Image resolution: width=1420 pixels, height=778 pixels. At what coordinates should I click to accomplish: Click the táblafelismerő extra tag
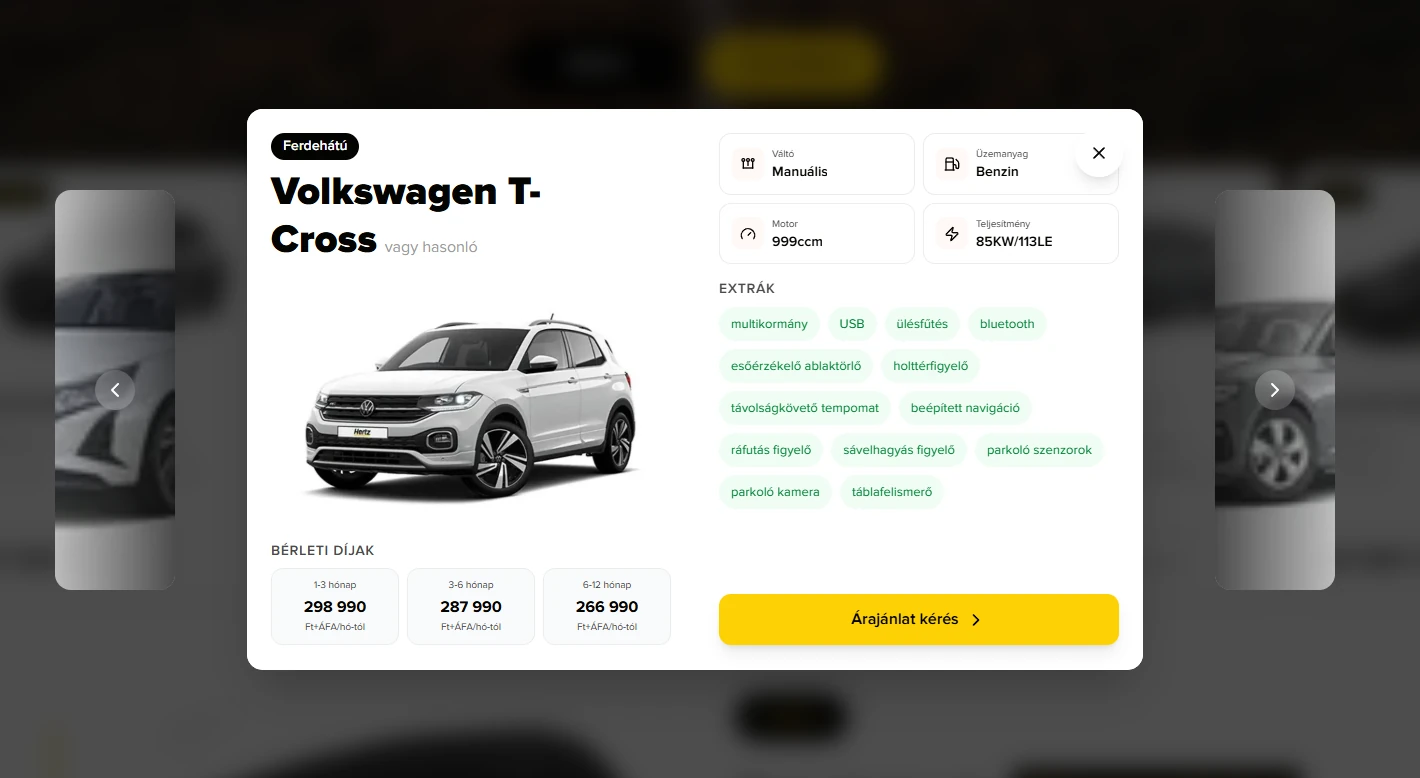pos(892,492)
